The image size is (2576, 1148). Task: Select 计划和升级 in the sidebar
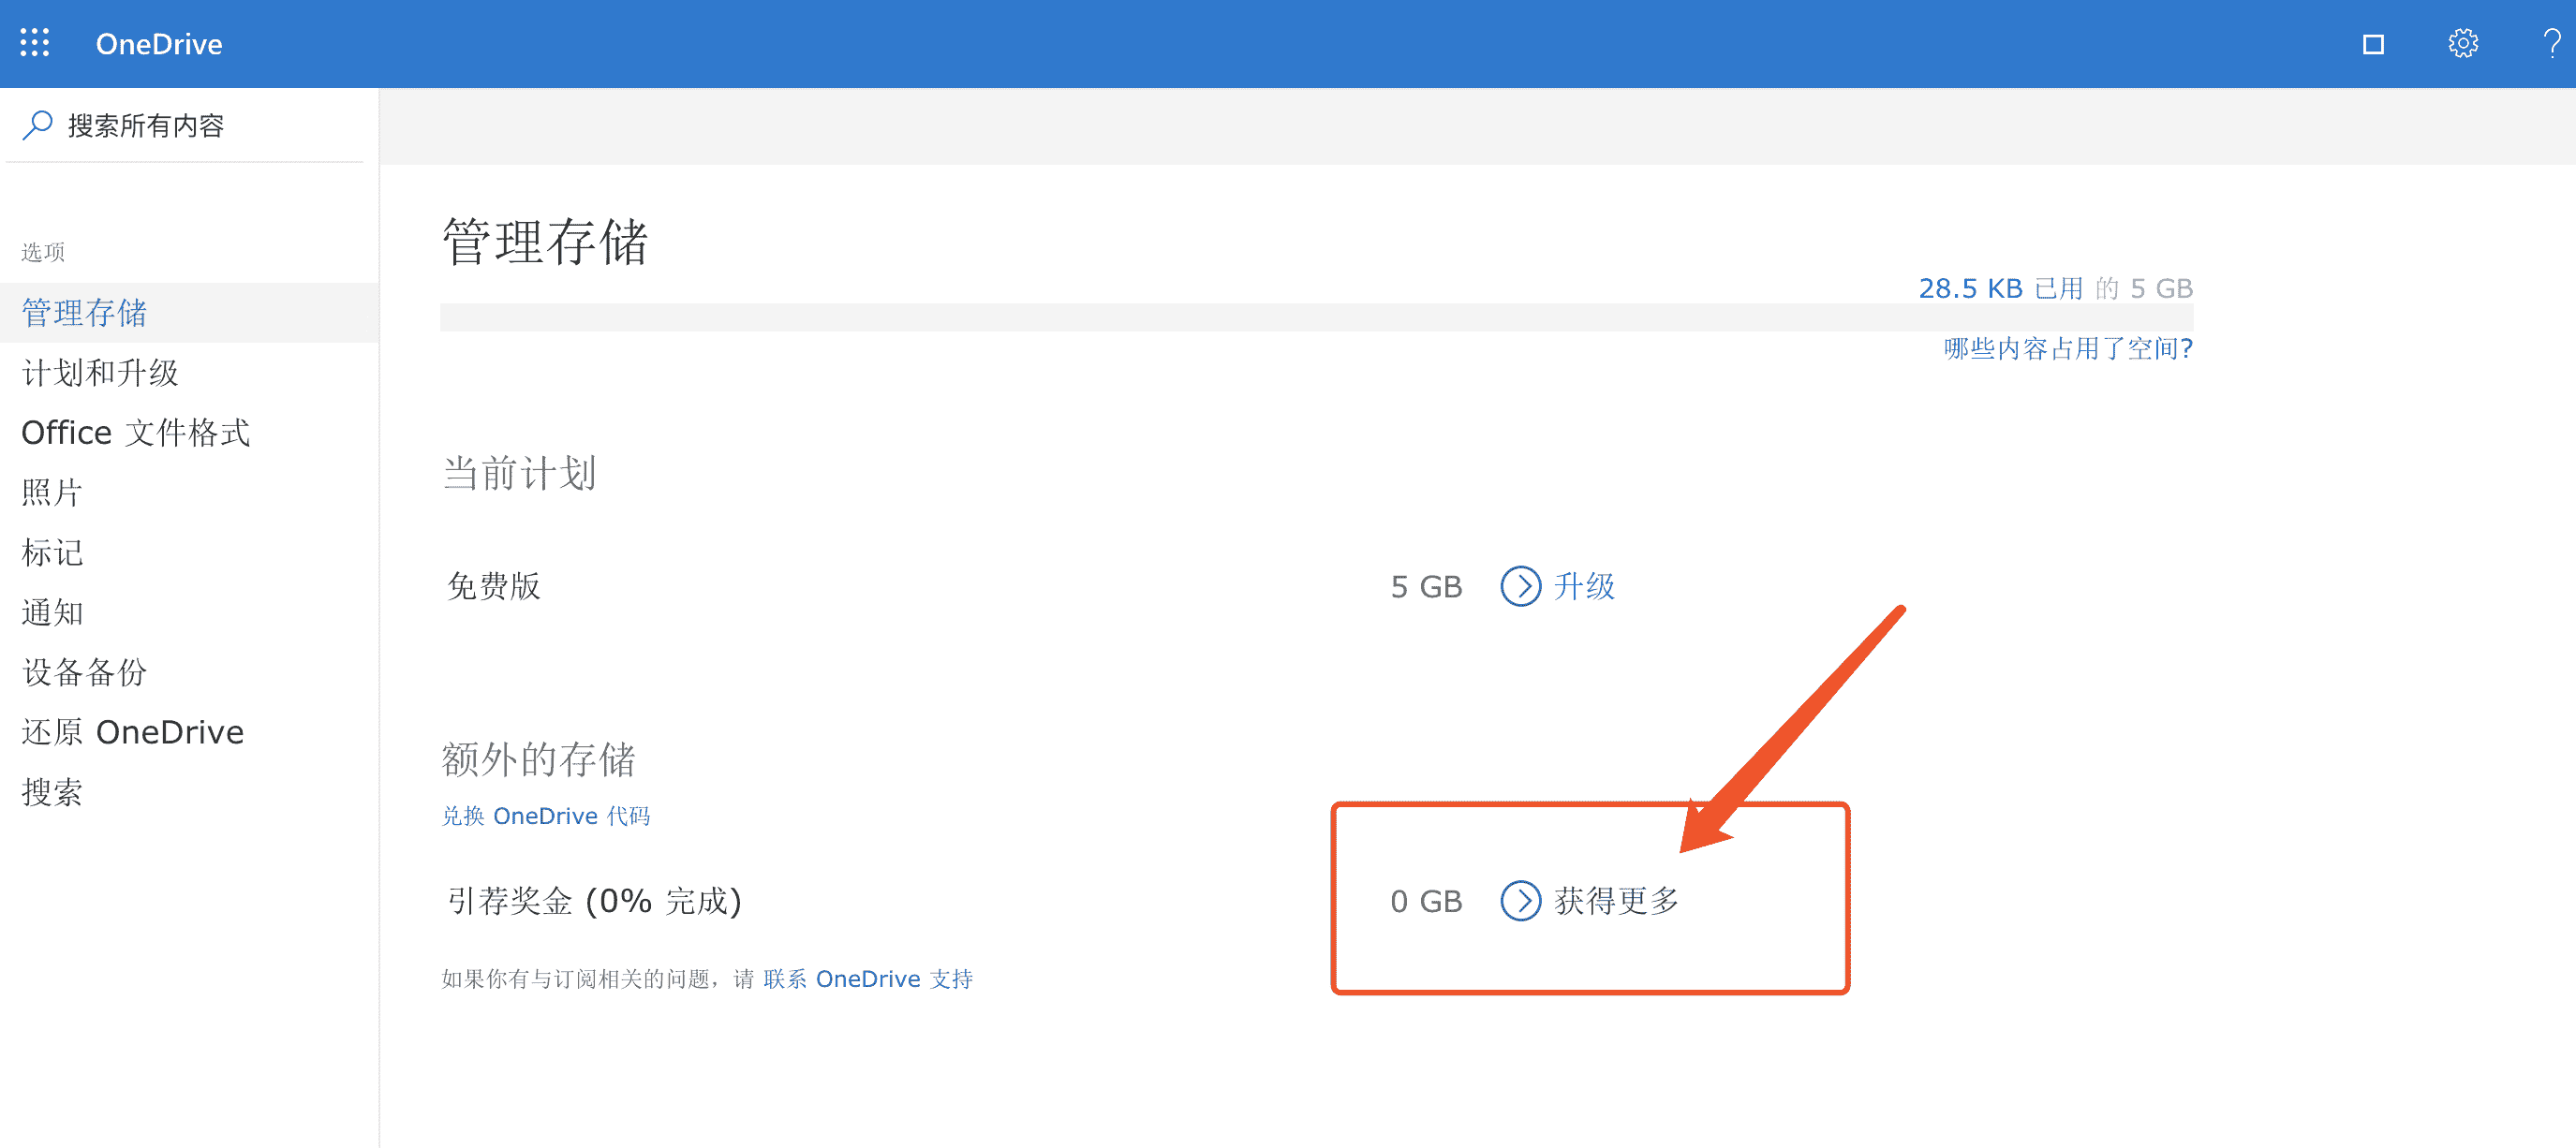[100, 373]
